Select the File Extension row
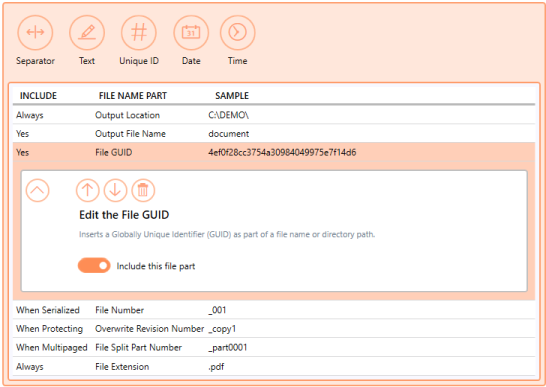The height and width of the screenshot is (387, 546). [x=274, y=366]
